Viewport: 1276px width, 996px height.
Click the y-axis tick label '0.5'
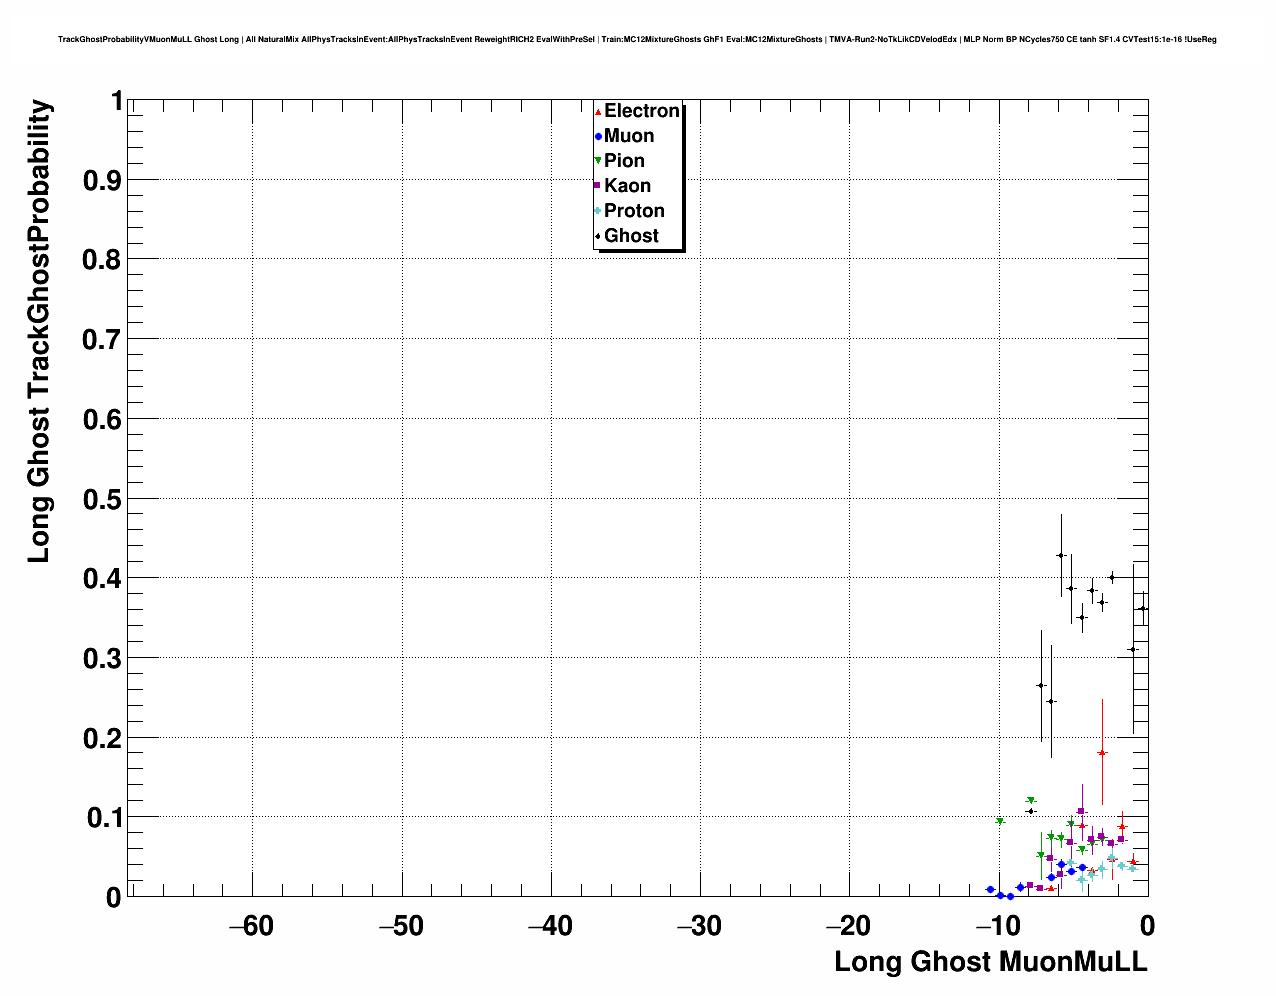point(104,499)
